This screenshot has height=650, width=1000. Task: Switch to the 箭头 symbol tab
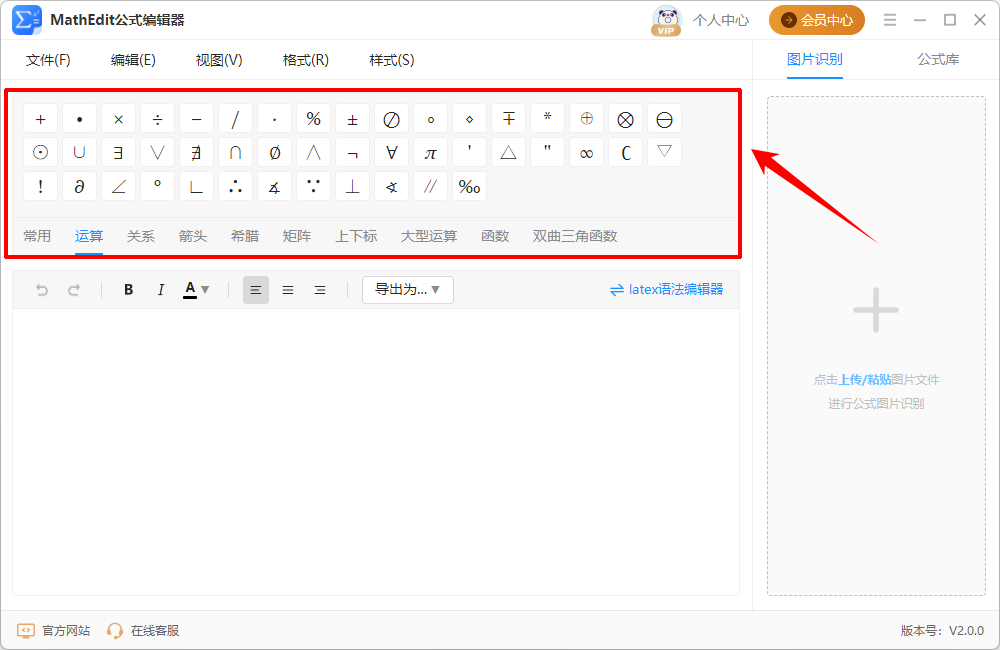coord(193,236)
